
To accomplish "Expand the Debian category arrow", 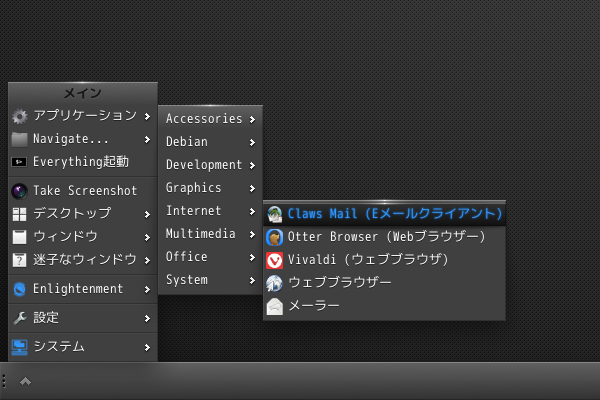I will [x=252, y=142].
